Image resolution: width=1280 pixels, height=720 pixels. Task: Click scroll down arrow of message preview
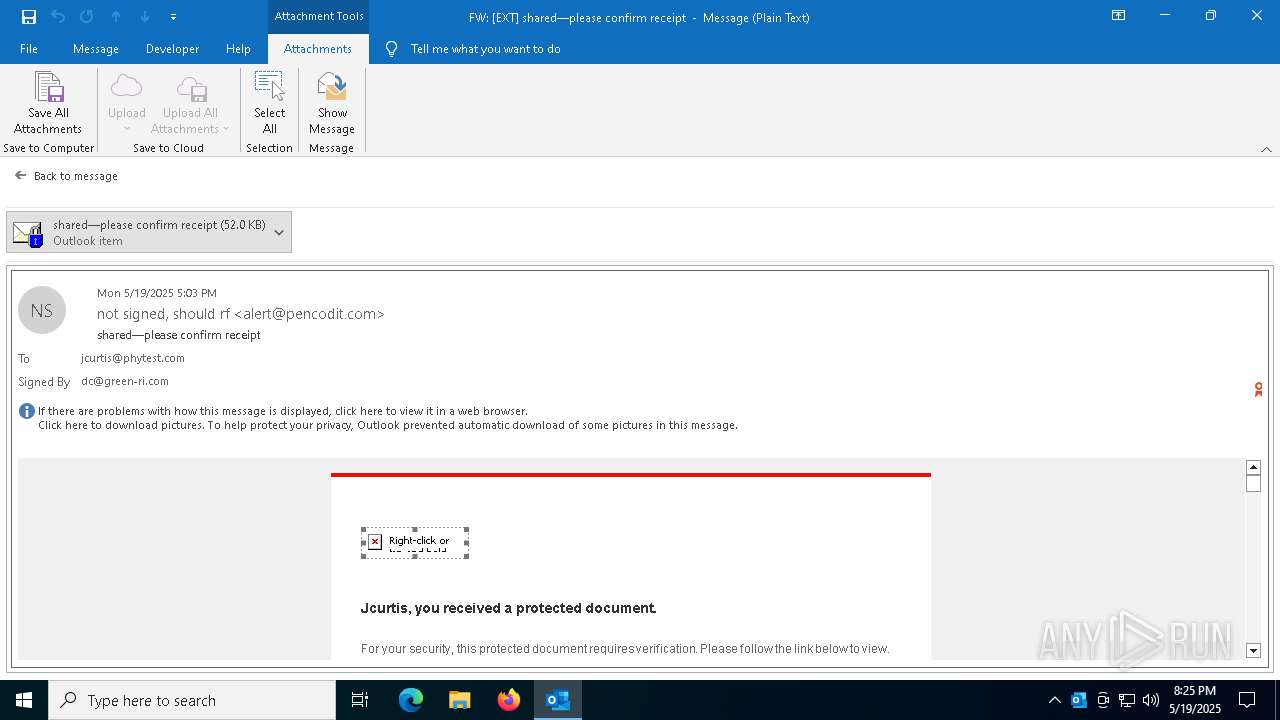point(1254,651)
